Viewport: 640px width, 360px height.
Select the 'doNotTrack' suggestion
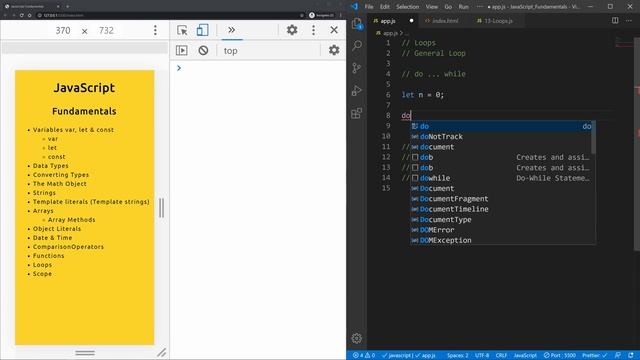click(500, 137)
